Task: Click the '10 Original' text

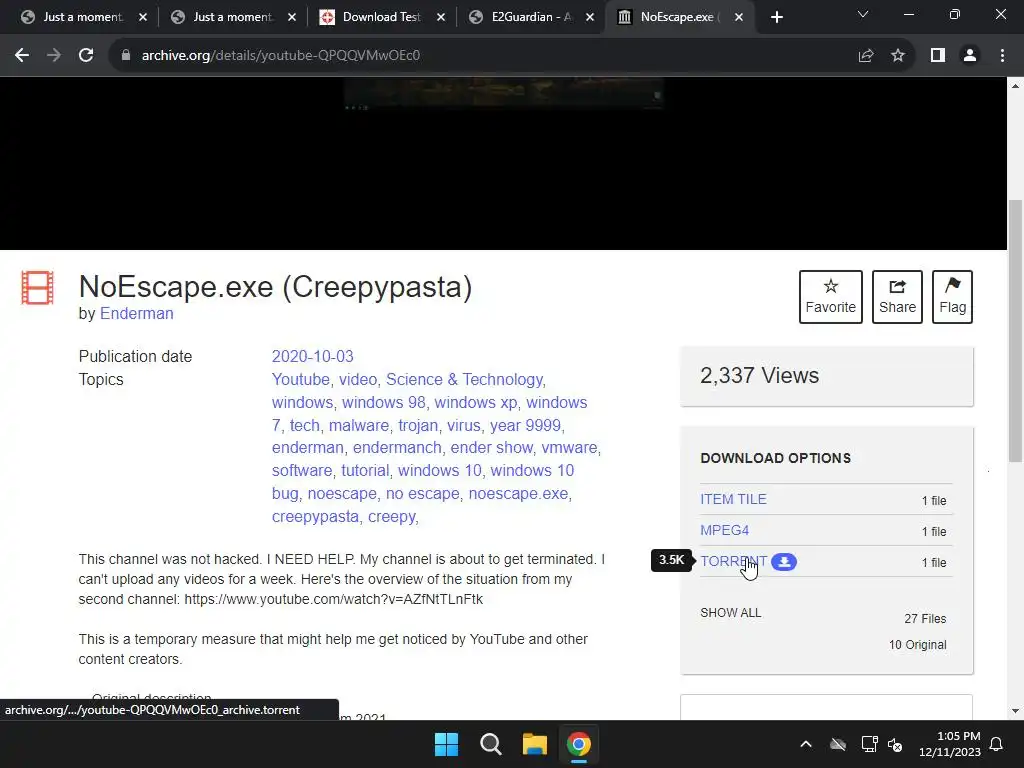Action: point(917,645)
